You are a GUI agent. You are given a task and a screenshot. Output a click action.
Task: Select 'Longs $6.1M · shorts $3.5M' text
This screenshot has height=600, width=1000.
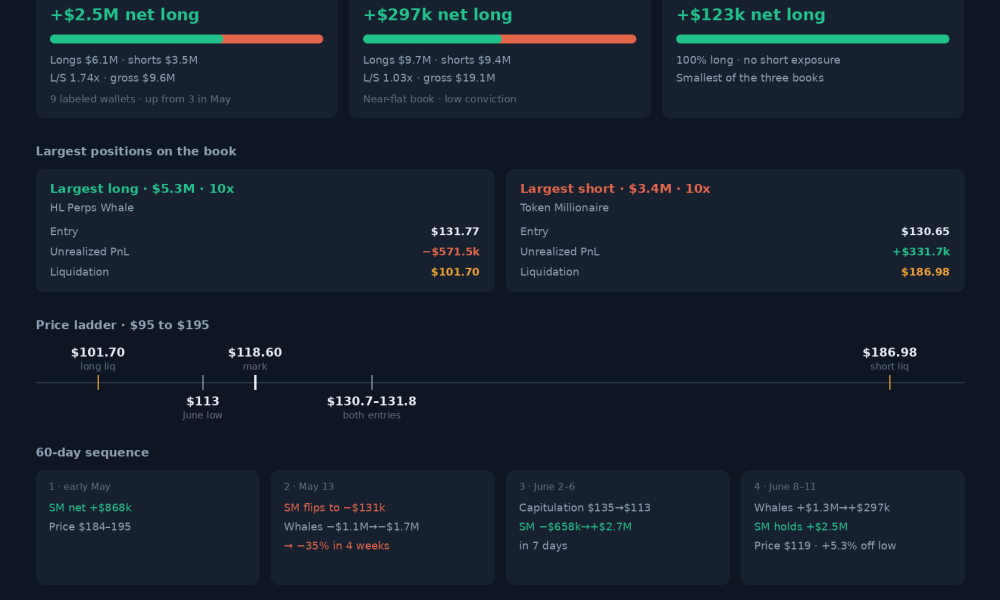pyautogui.click(x=124, y=60)
